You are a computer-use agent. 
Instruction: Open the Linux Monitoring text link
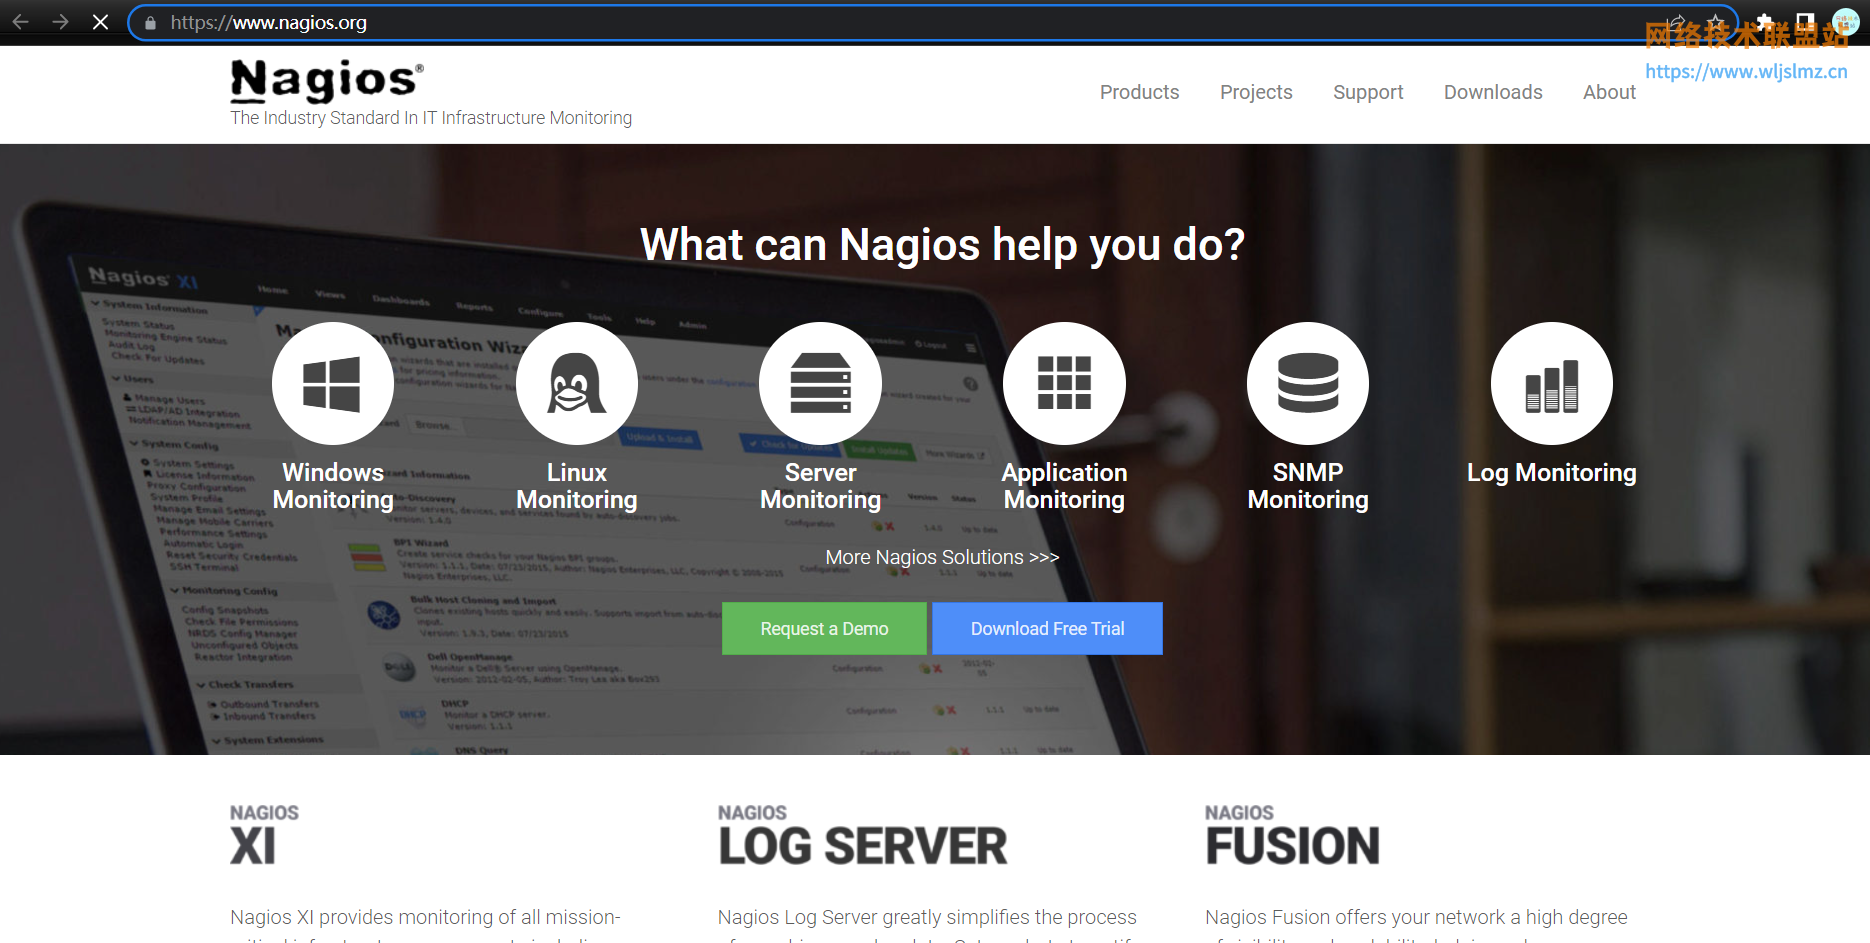click(x=577, y=486)
